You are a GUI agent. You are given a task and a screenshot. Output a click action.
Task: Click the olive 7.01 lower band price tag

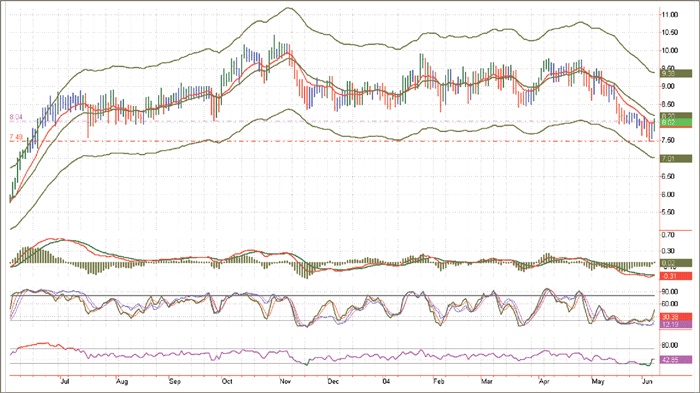point(676,159)
